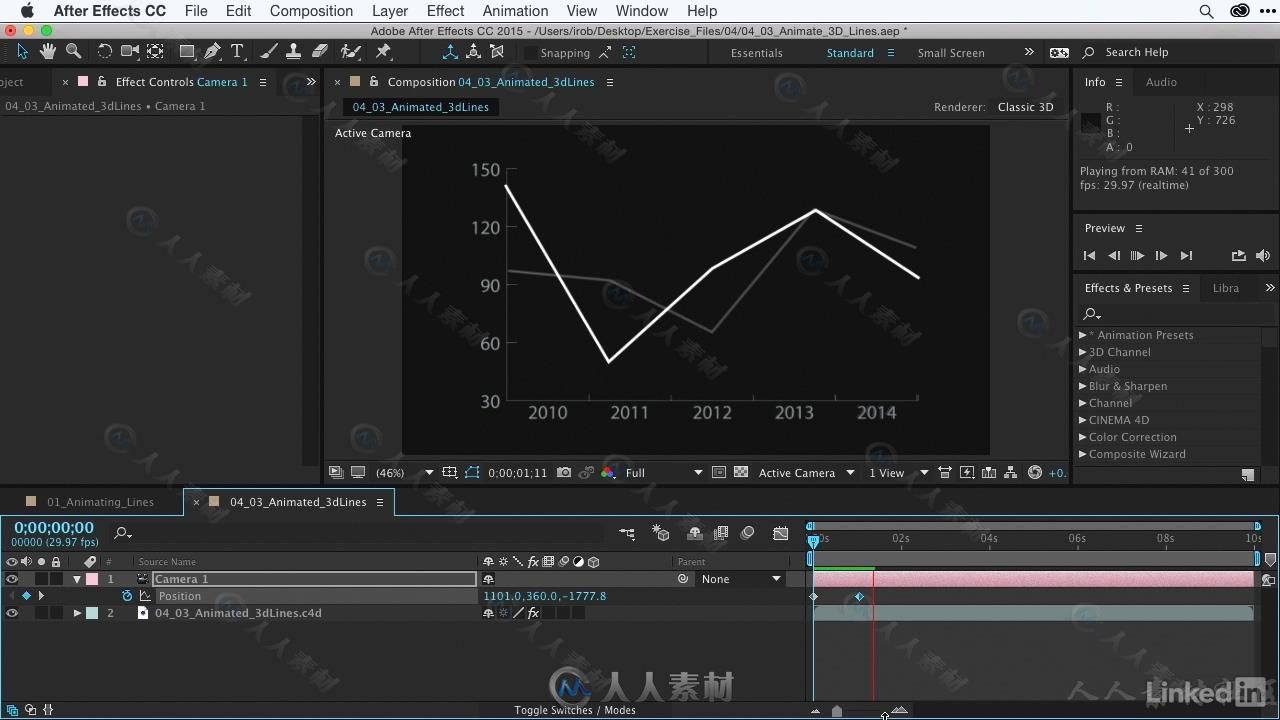Viewport: 1280px width, 720px height.
Task: Click the Position value 1101.0,360.0,-1777.8
Action: pyautogui.click(x=545, y=596)
